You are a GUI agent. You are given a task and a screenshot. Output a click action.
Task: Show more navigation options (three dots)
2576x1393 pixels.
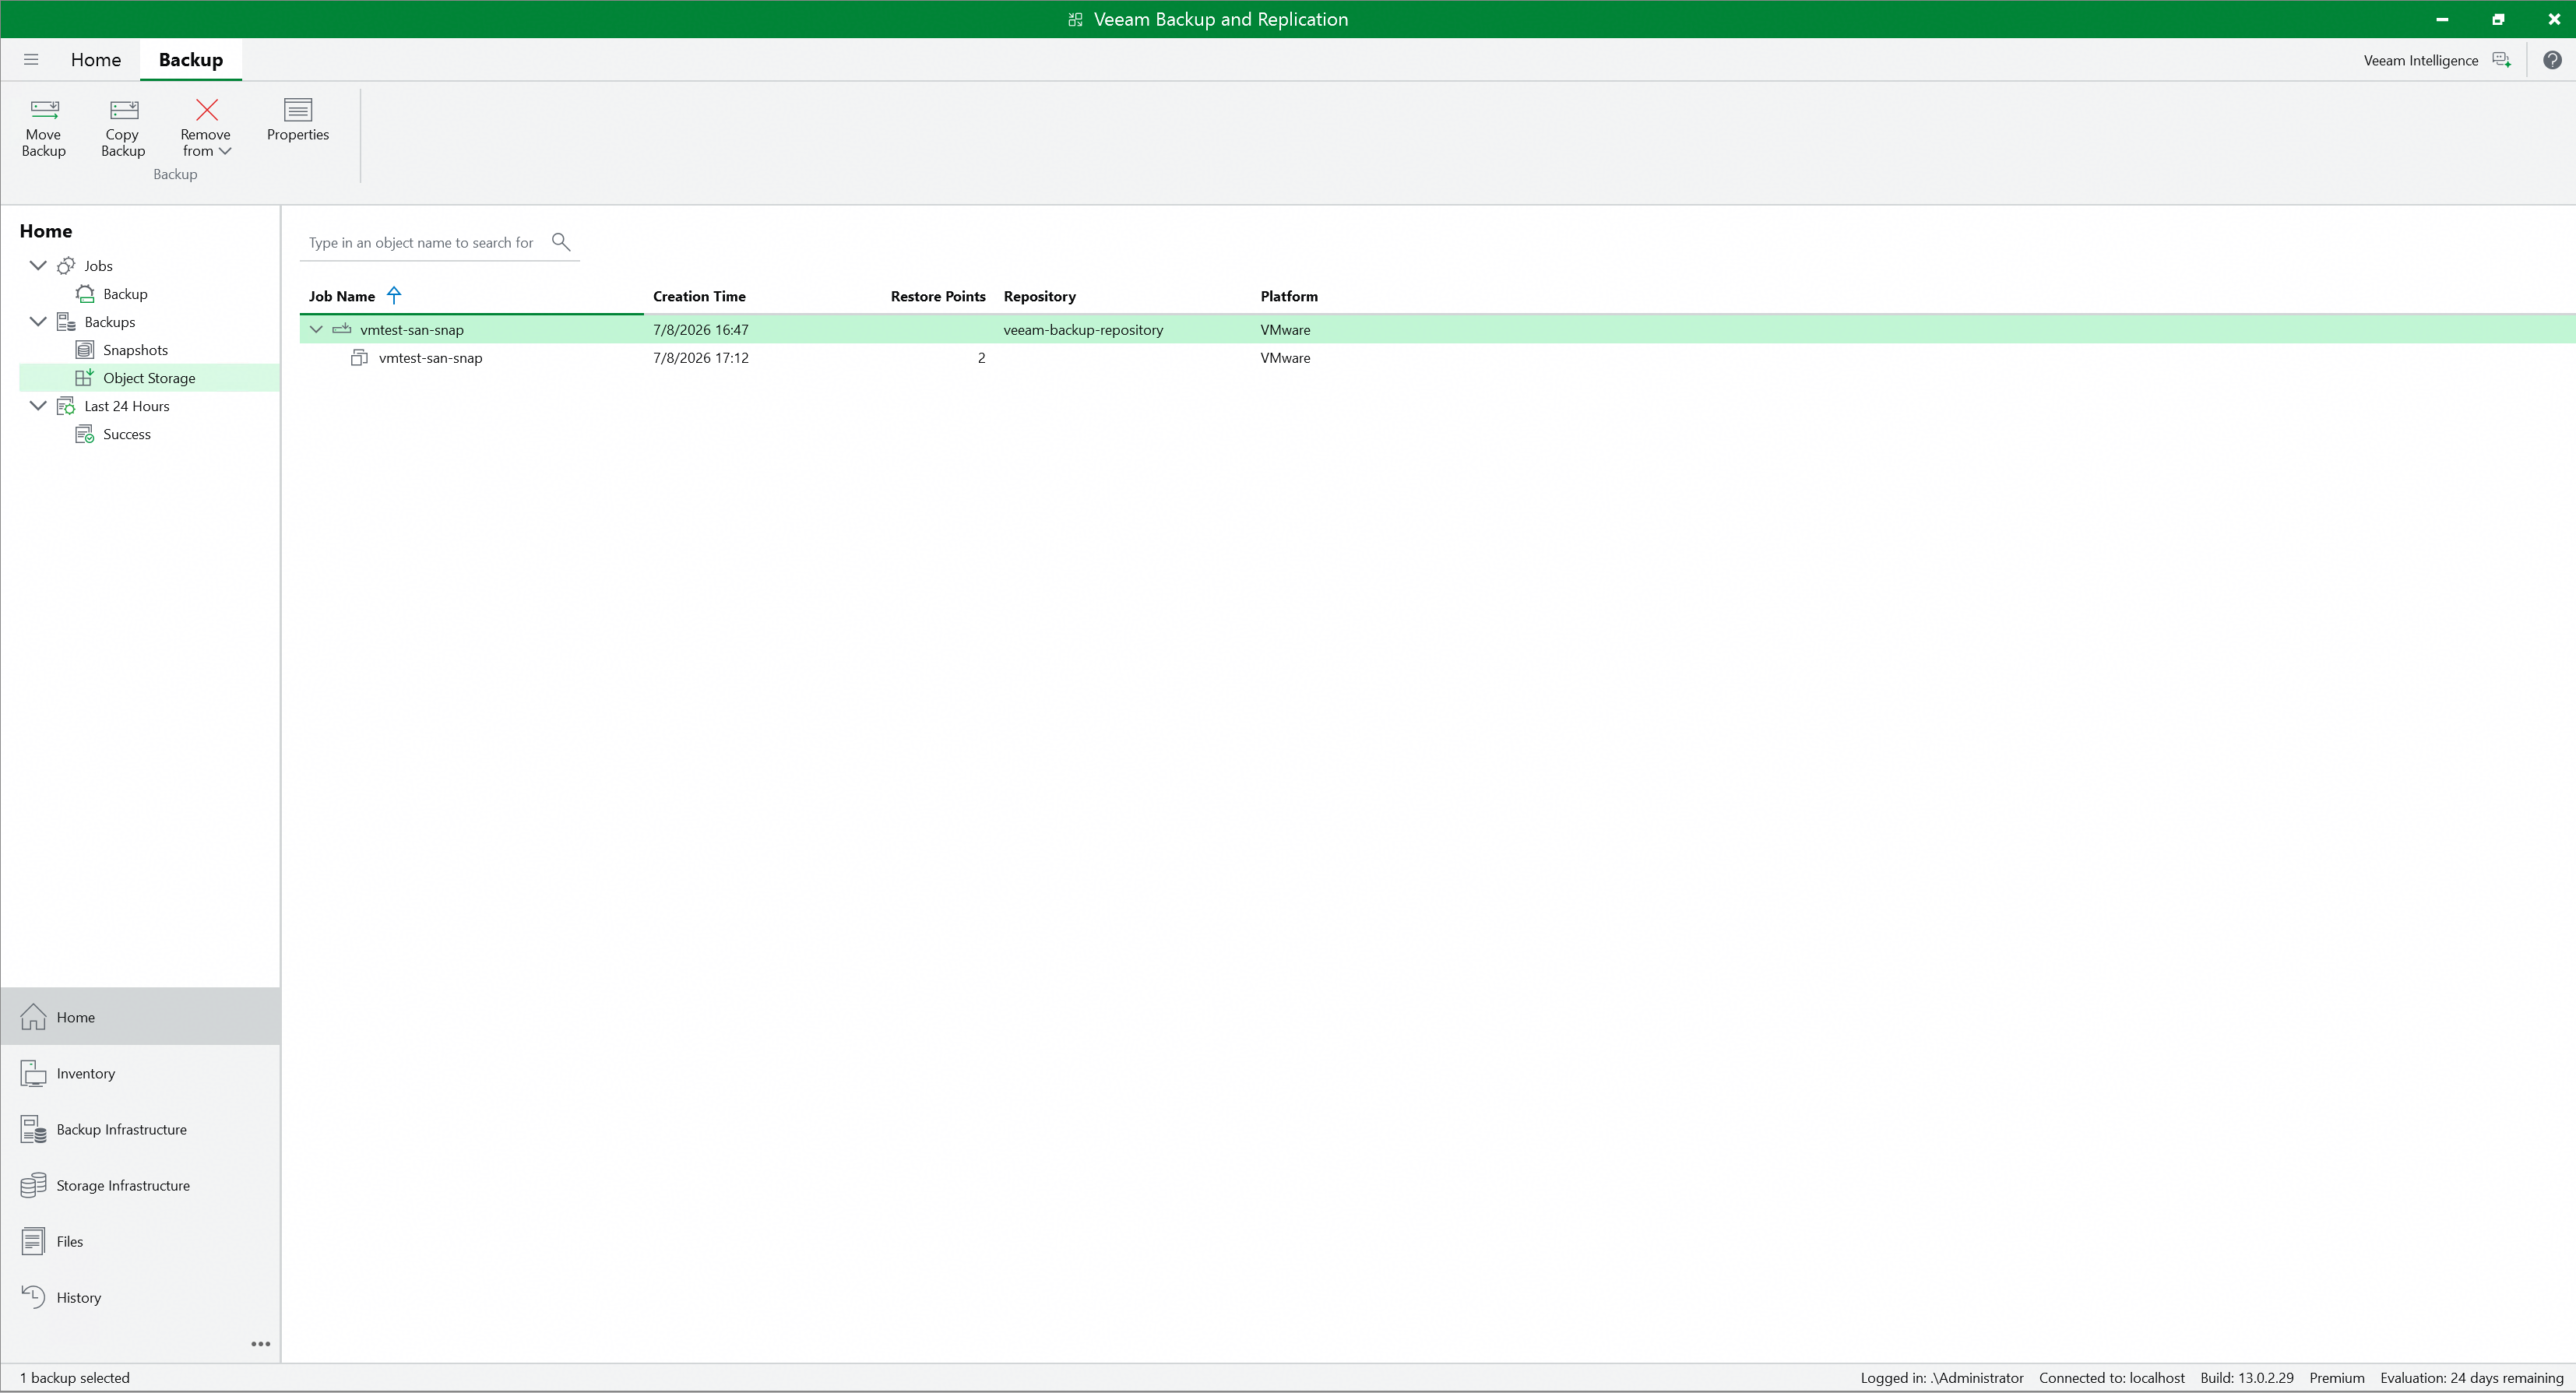pos(261,1344)
